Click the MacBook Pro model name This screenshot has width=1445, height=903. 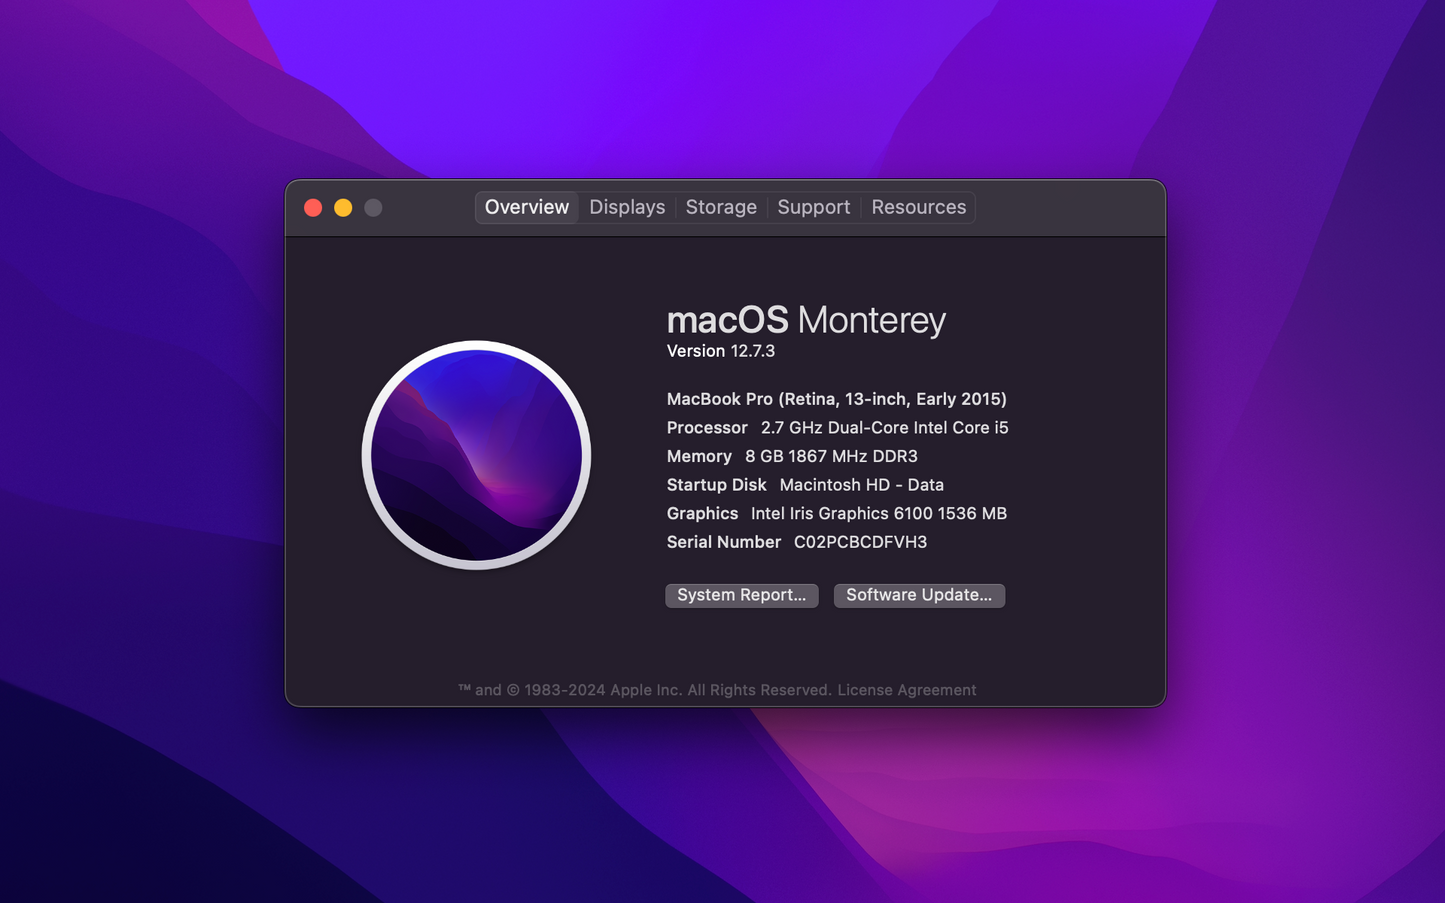836,398
